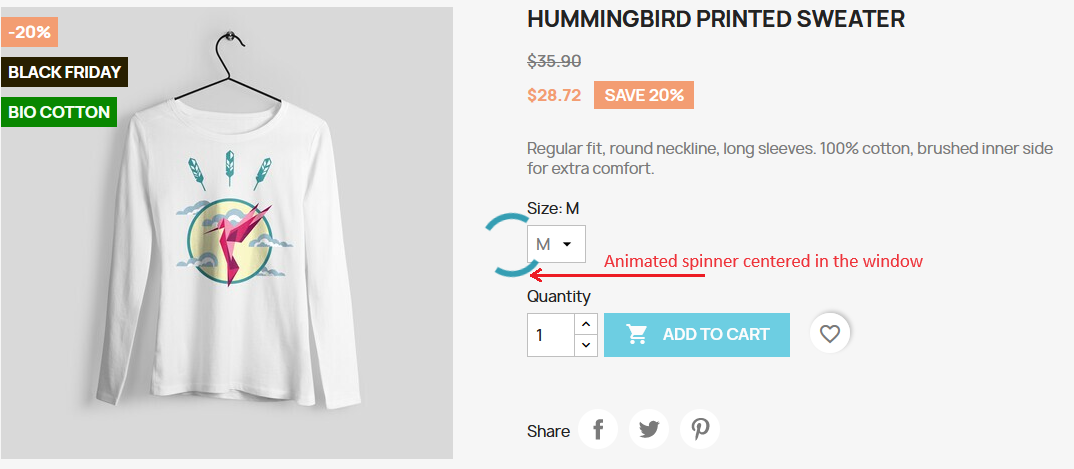1074x469 pixels.
Task: Open the Size M dropdown
Action: click(556, 244)
